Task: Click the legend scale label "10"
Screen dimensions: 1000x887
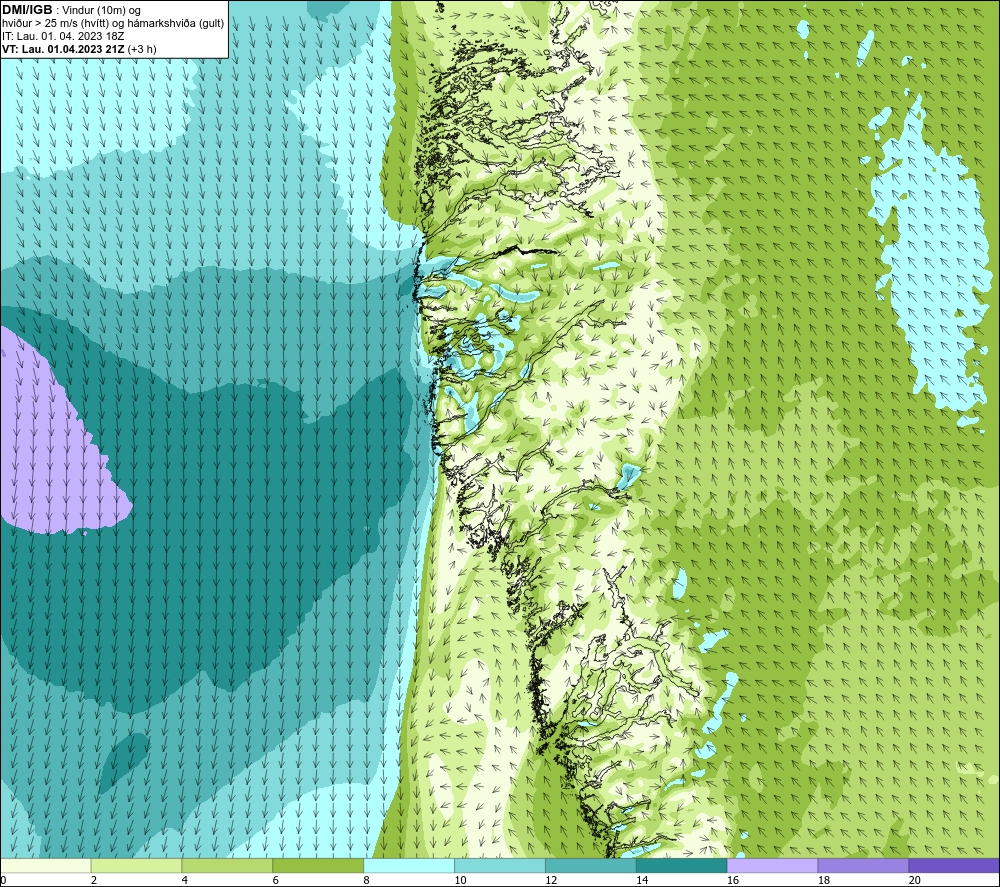Action: (x=460, y=880)
